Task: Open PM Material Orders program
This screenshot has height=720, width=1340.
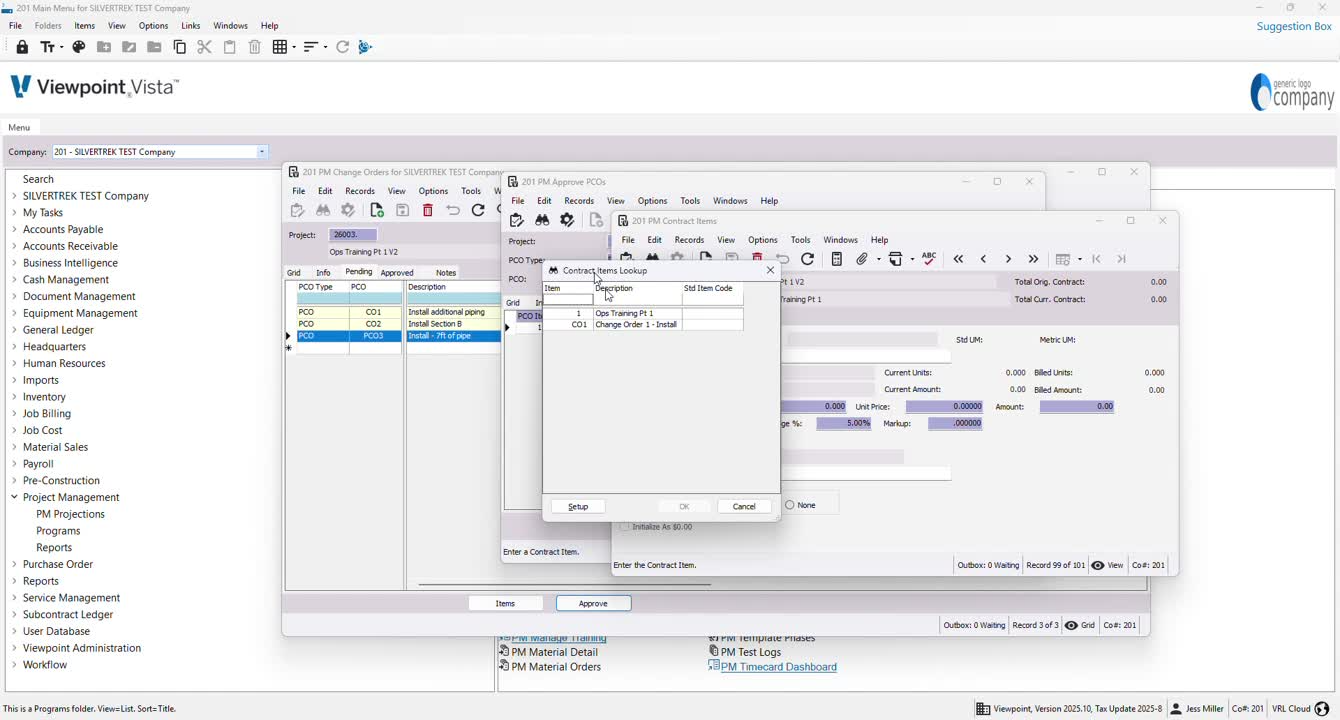Action: click(x=556, y=667)
